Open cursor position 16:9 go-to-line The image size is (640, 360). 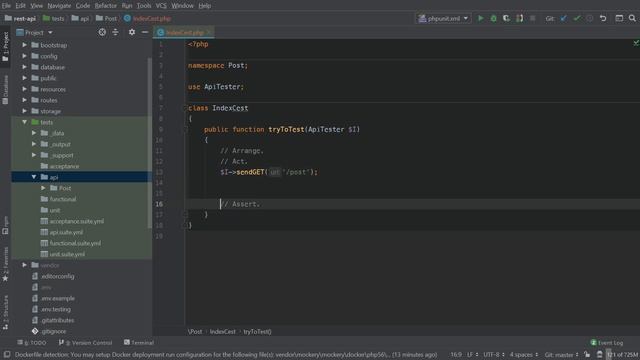[x=456, y=355]
